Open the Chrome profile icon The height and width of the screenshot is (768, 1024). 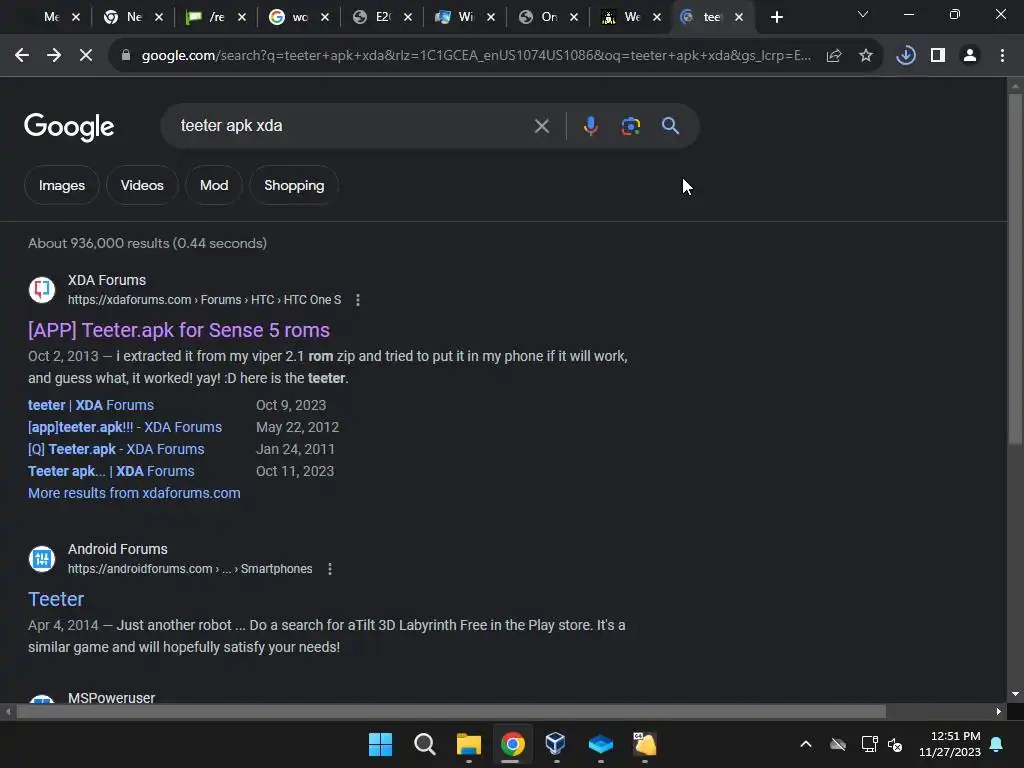pos(970,56)
